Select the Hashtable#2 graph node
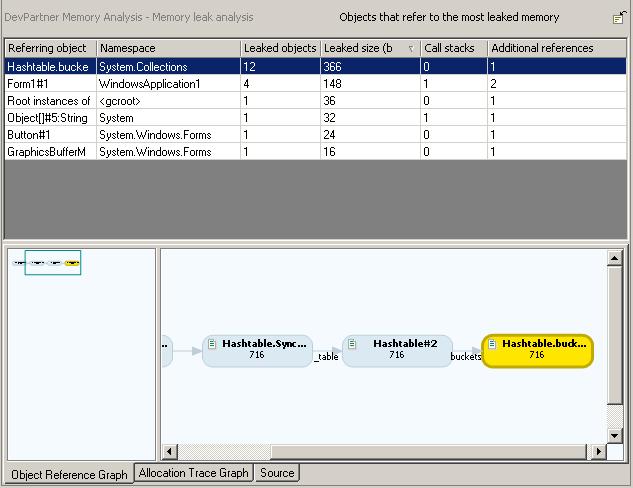633x488 pixels. 396,350
